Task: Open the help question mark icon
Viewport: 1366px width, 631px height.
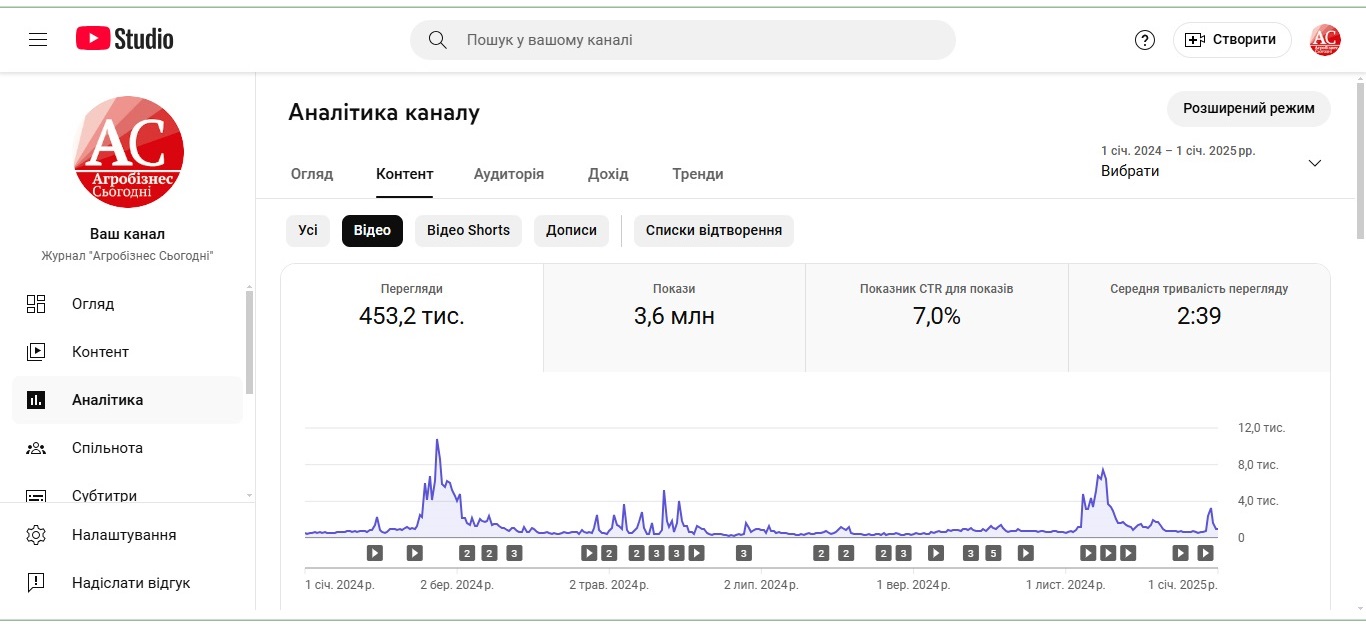Action: click(x=1145, y=40)
